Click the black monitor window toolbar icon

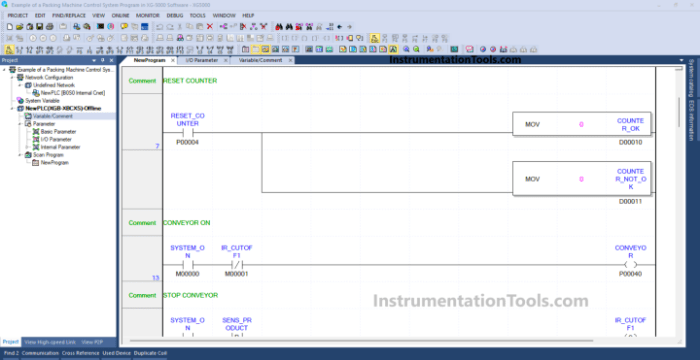(x=100, y=27)
